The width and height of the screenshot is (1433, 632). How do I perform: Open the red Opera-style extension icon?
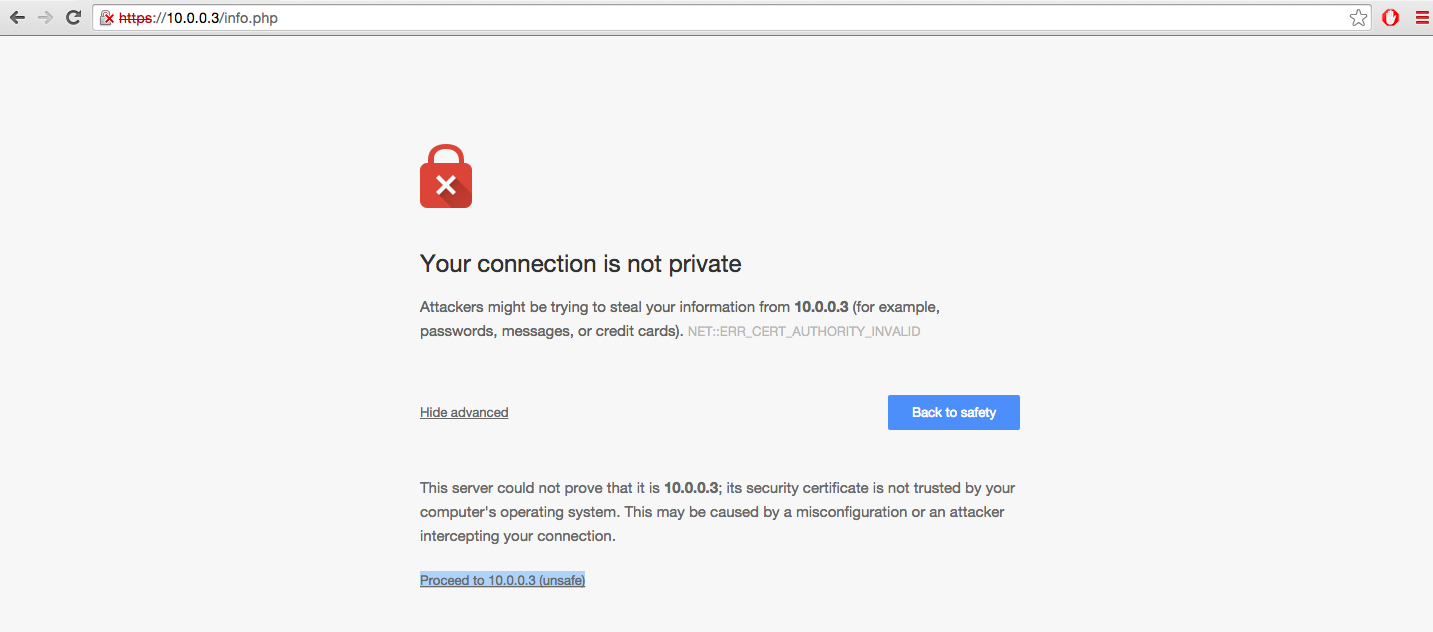(1390, 18)
